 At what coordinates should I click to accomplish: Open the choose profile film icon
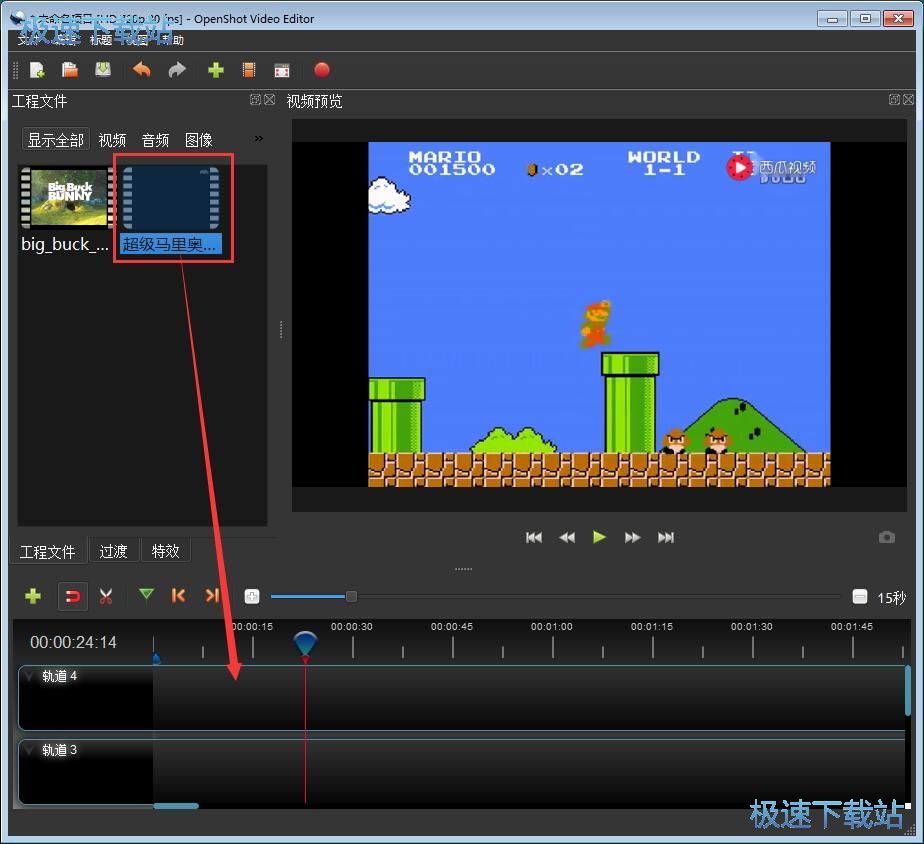coord(249,70)
